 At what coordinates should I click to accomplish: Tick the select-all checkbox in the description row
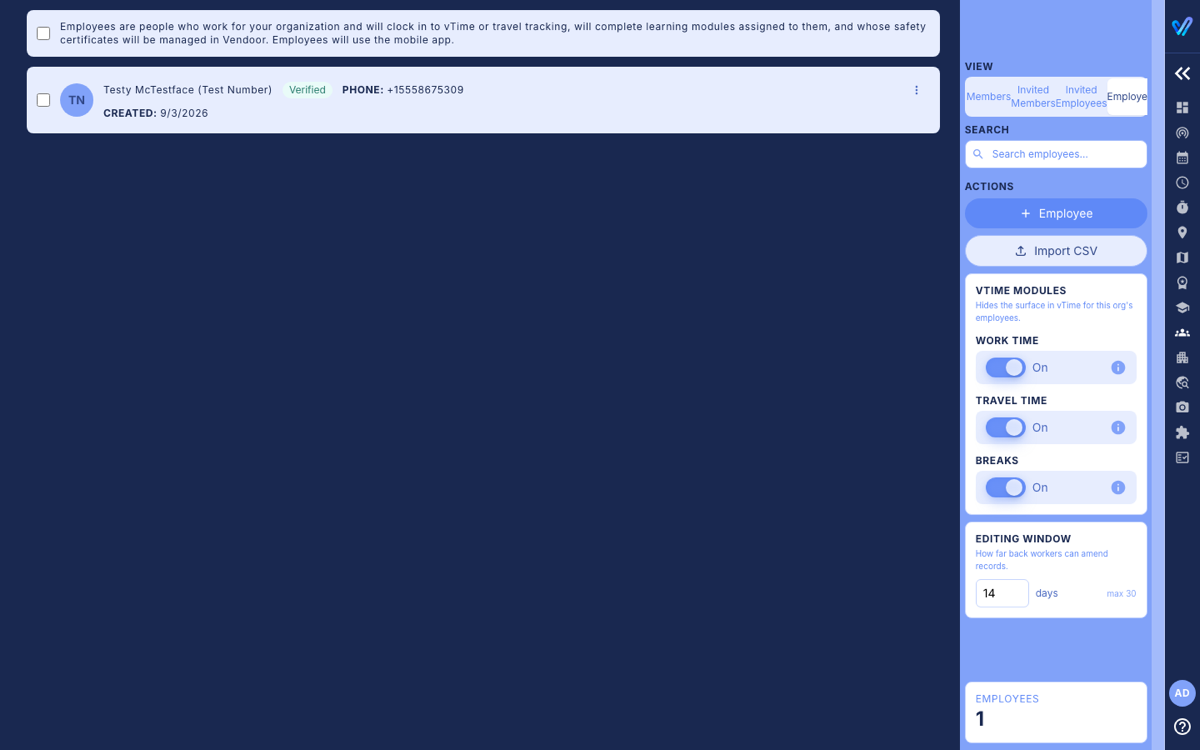click(43, 33)
